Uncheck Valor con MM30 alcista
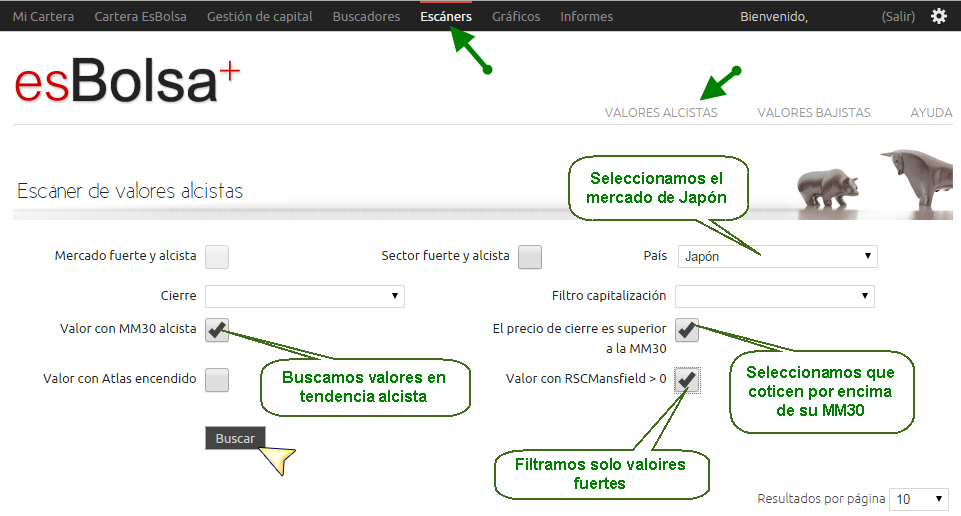This screenshot has width=961, height=516. (x=217, y=329)
